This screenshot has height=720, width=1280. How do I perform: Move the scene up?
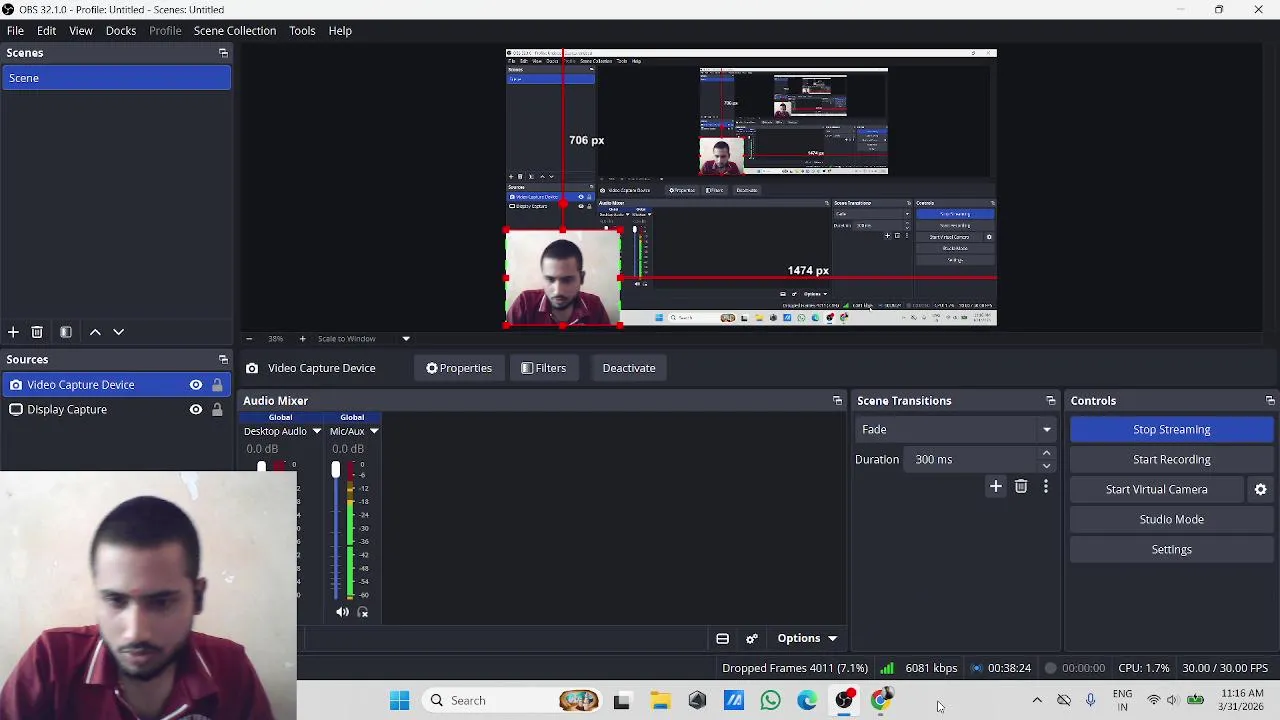pos(95,332)
